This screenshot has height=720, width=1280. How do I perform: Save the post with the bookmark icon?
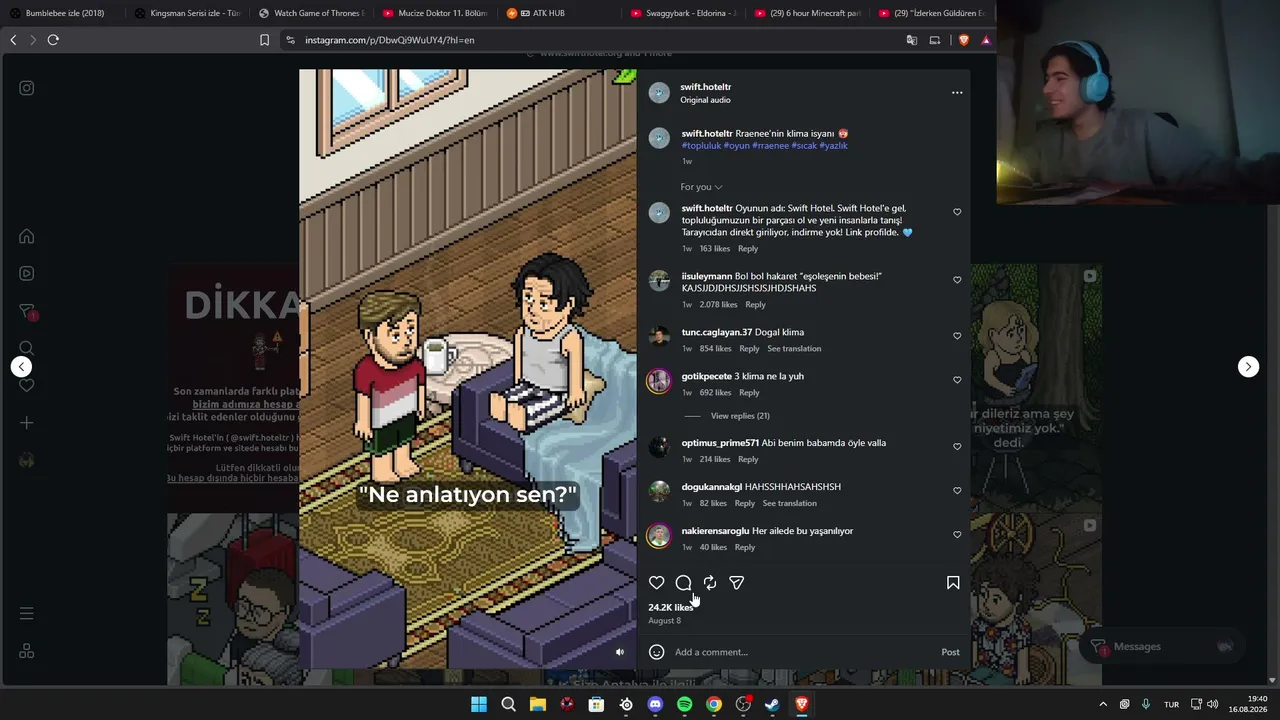click(x=953, y=583)
